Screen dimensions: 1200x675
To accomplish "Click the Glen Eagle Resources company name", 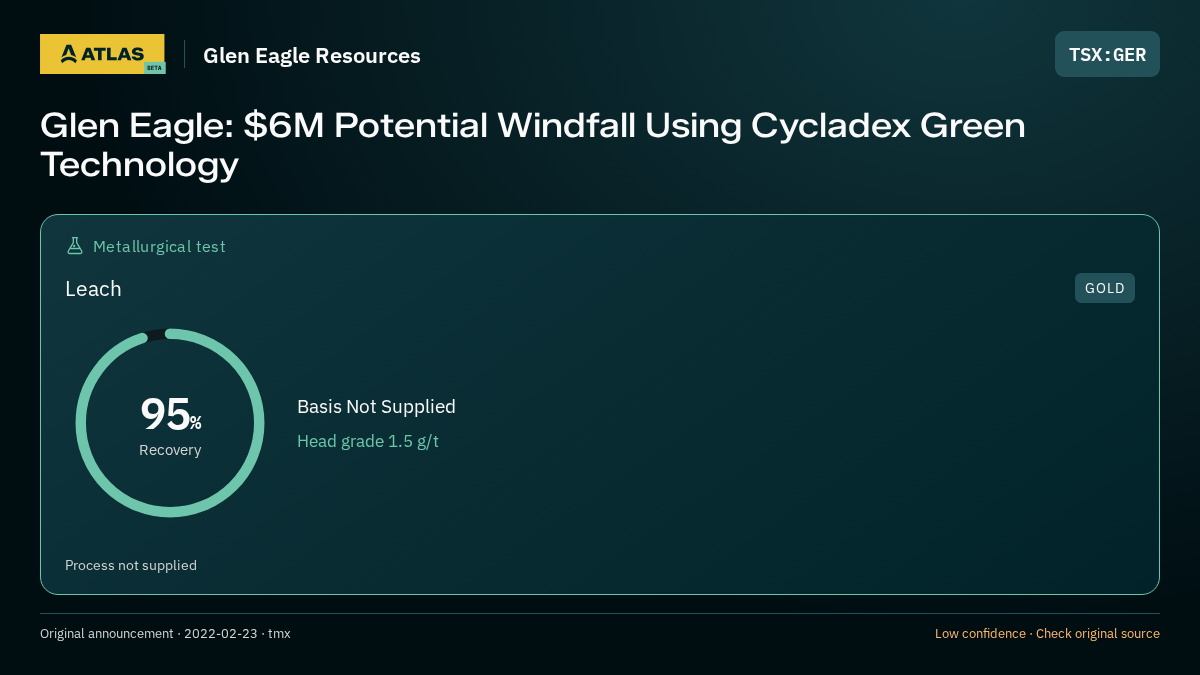I will pyautogui.click(x=312, y=56).
